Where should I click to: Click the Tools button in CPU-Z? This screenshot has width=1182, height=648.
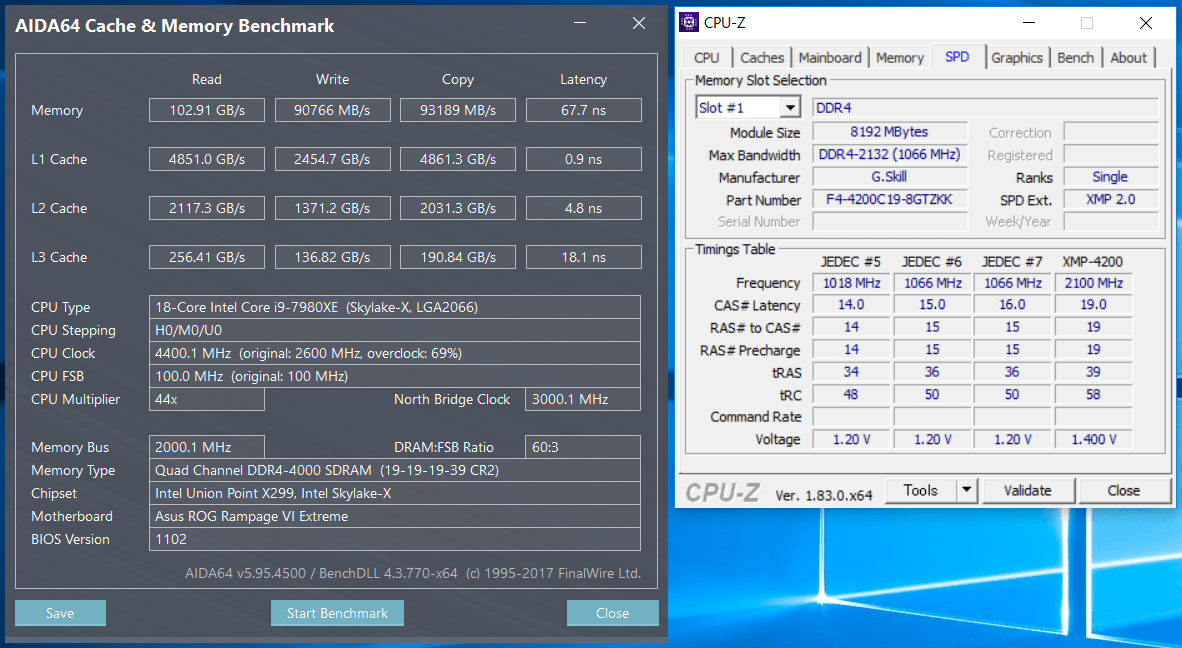point(920,491)
